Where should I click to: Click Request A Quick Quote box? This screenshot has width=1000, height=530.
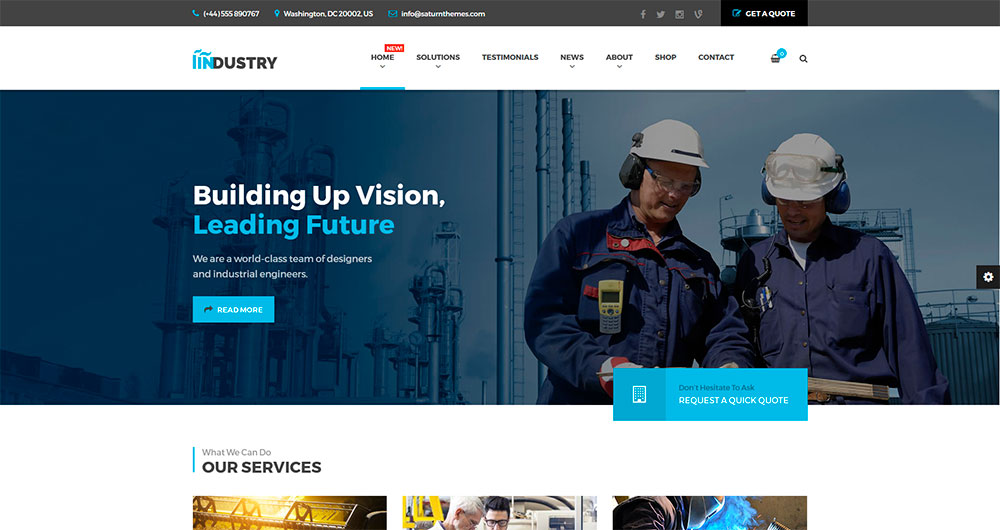click(710, 394)
